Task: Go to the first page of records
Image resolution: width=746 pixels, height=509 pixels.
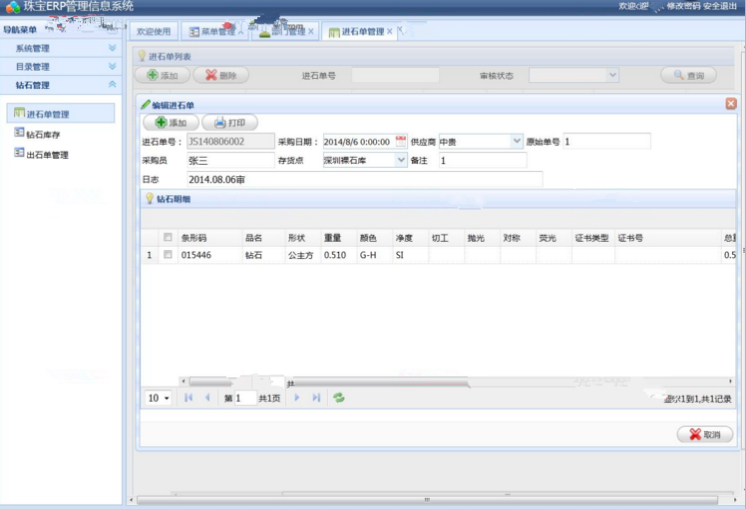Action: (x=189, y=398)
